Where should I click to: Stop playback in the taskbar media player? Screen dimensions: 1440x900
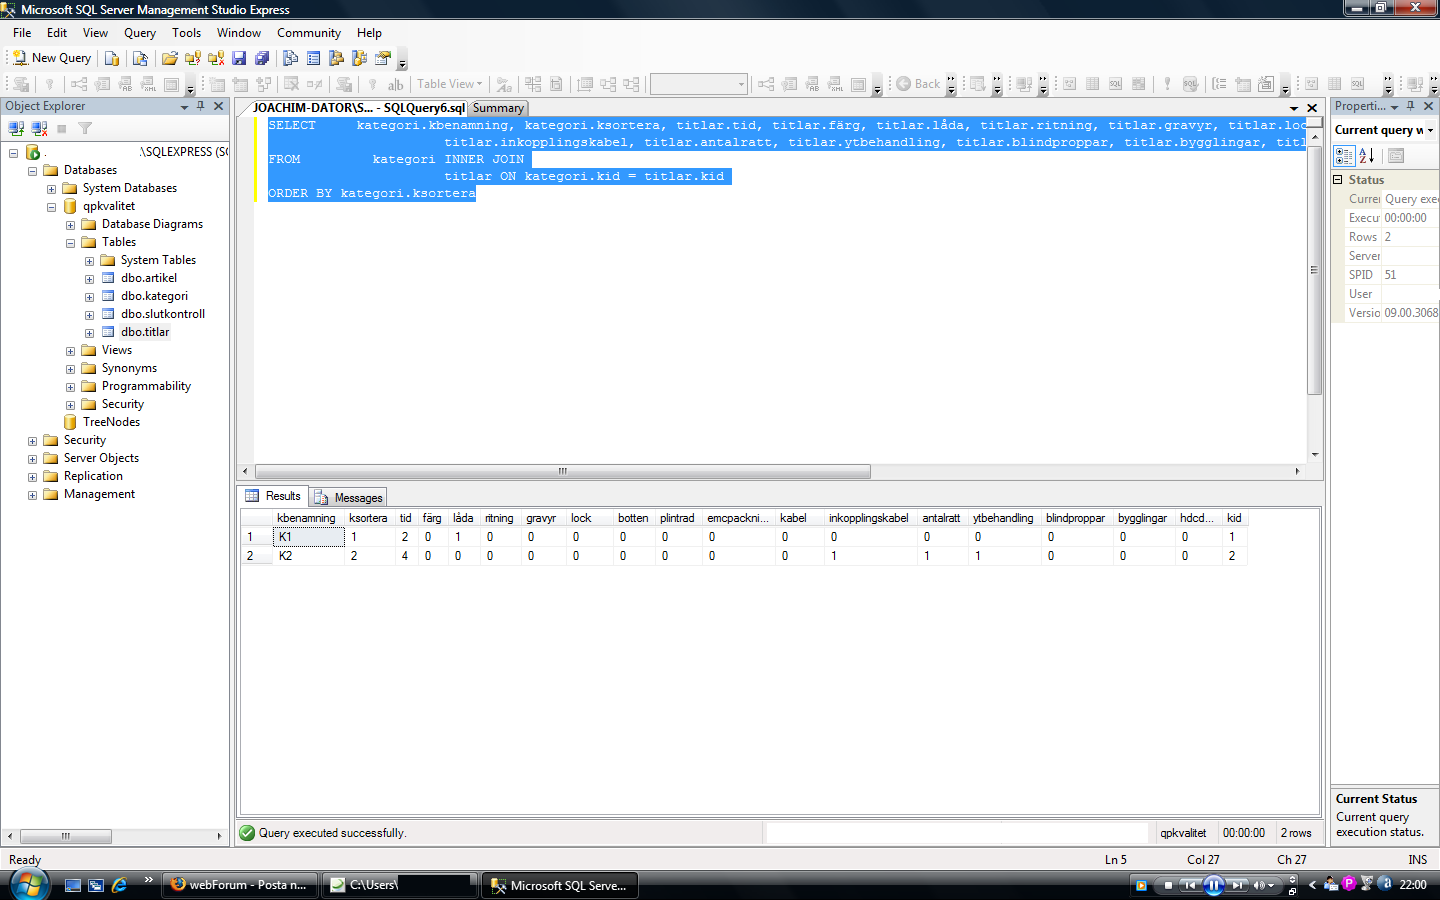pos(1167,885)
